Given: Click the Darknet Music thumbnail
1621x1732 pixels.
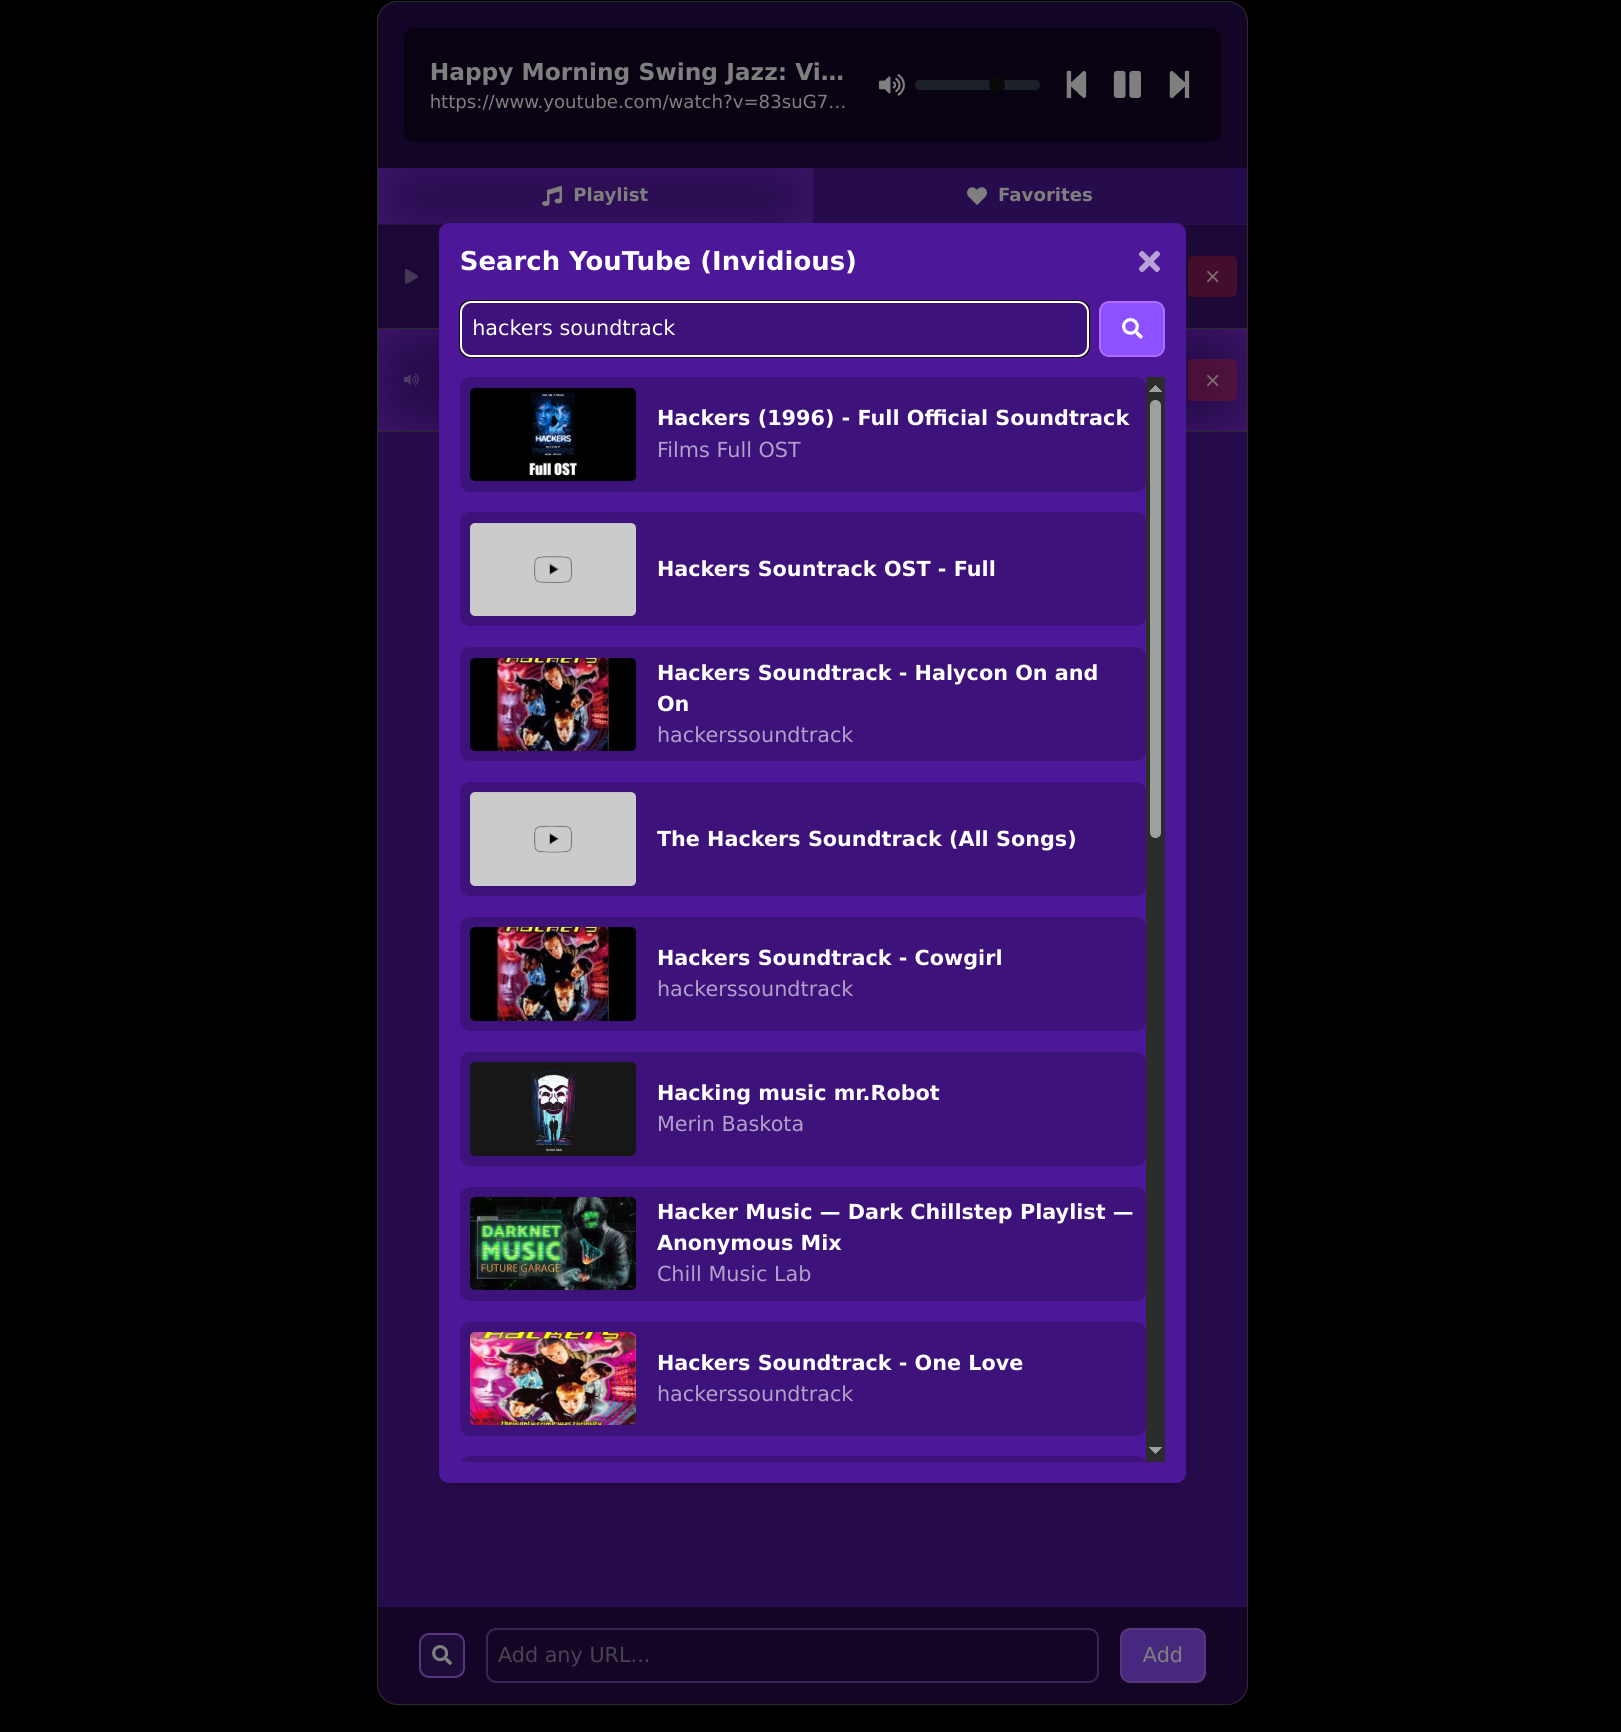Looking at the screenshot, I should point(553,1243).
